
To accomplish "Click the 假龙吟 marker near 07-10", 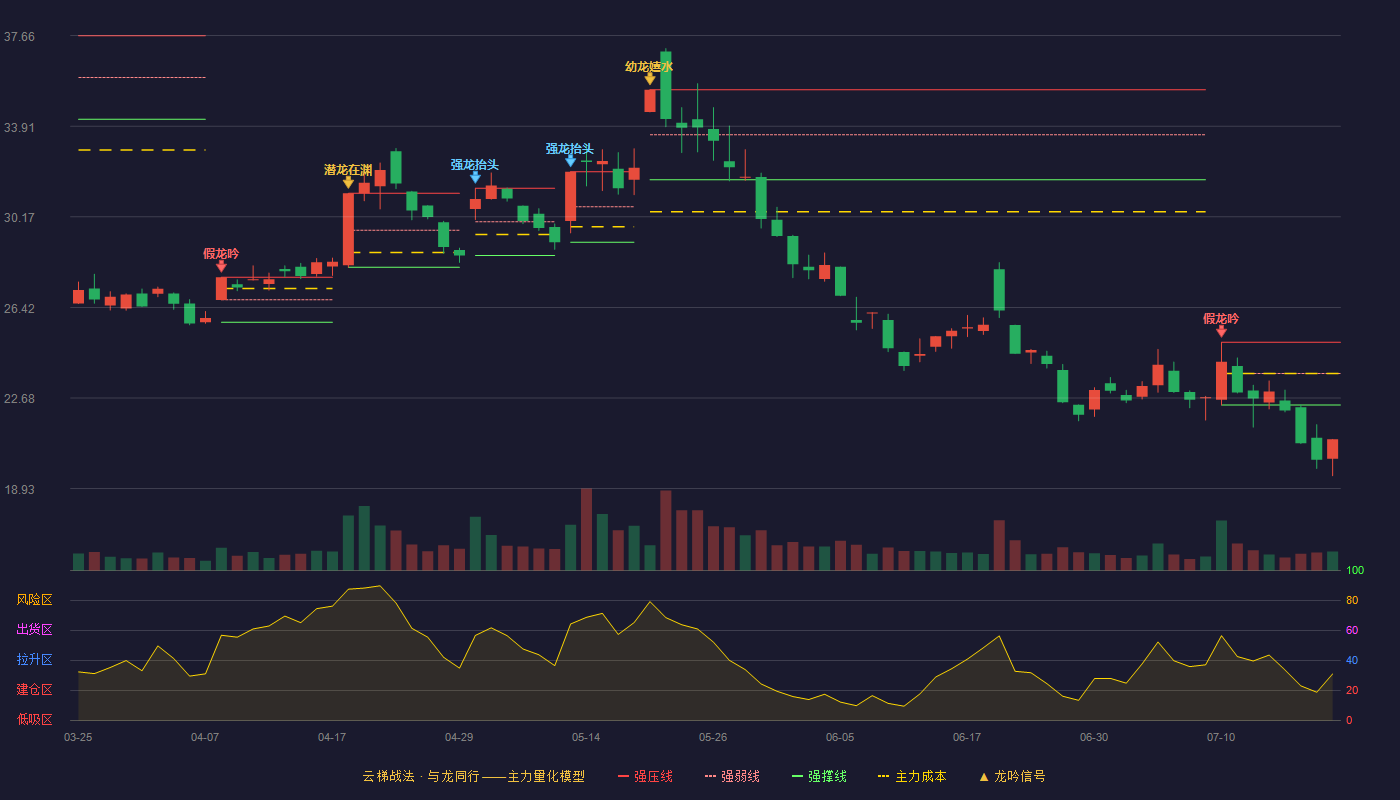I will (1221, 331).
